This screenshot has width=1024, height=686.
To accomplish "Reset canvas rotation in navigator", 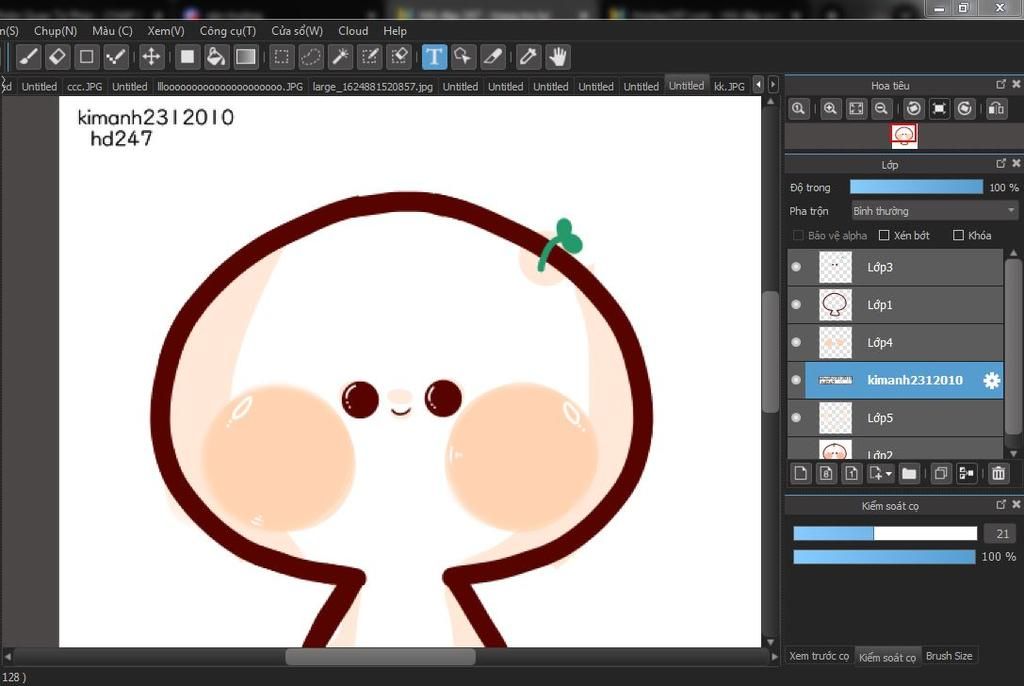I will (x=939, y=108).
